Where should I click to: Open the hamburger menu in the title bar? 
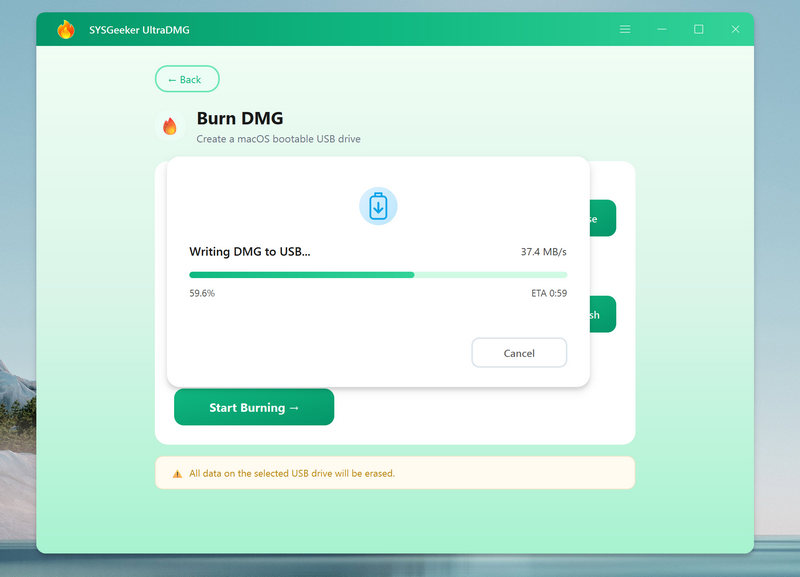coord(625,30)
